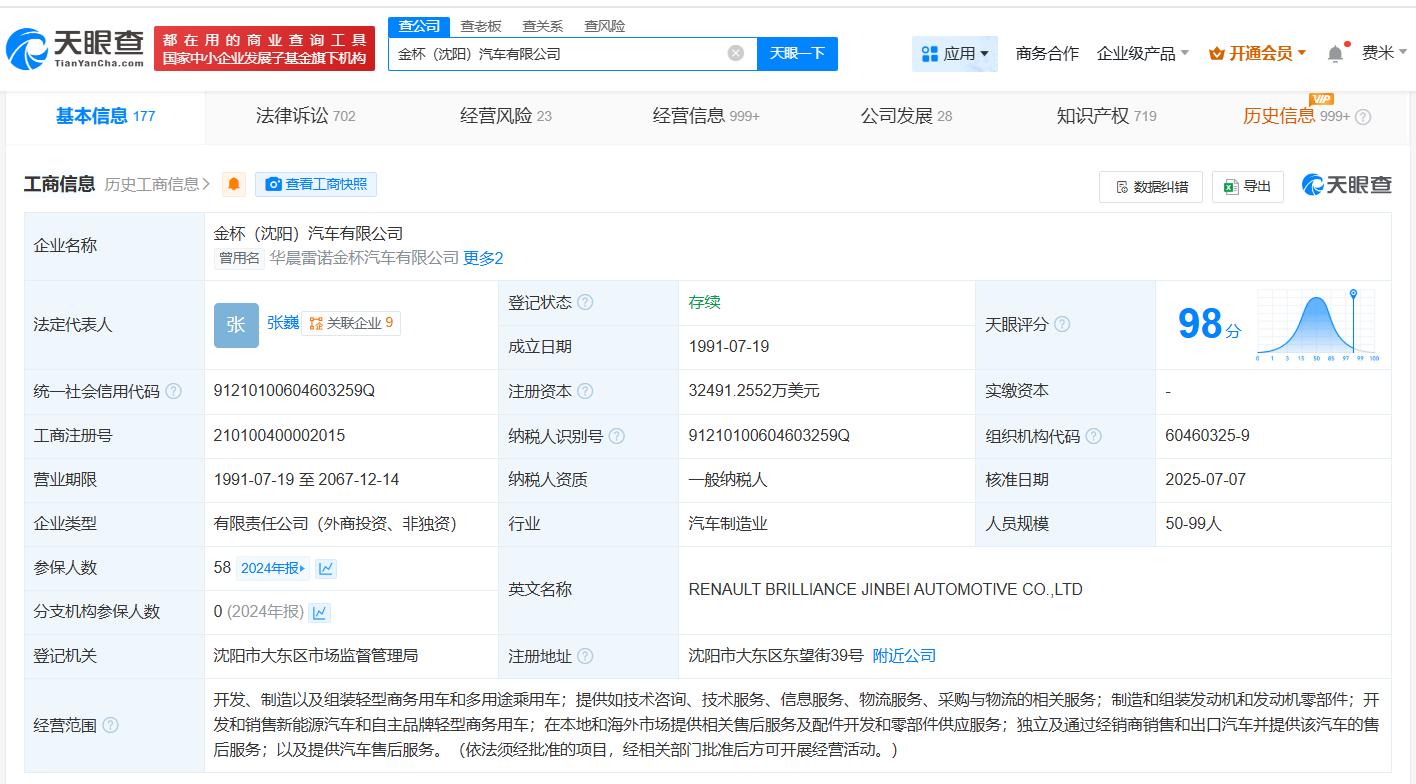Screen dimensions: 1416x784
Task: Click registration number 210100400002015
Action: (279, 436)
